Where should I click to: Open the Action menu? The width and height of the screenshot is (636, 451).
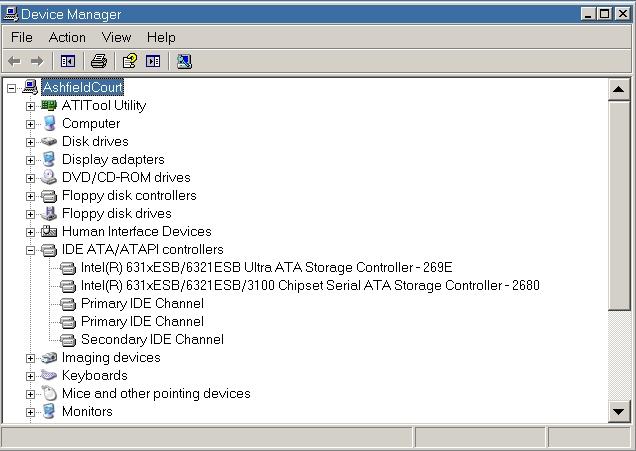67,37
